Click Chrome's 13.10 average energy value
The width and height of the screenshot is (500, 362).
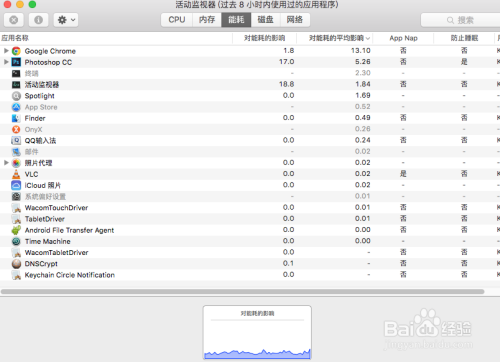pos(361,51)
